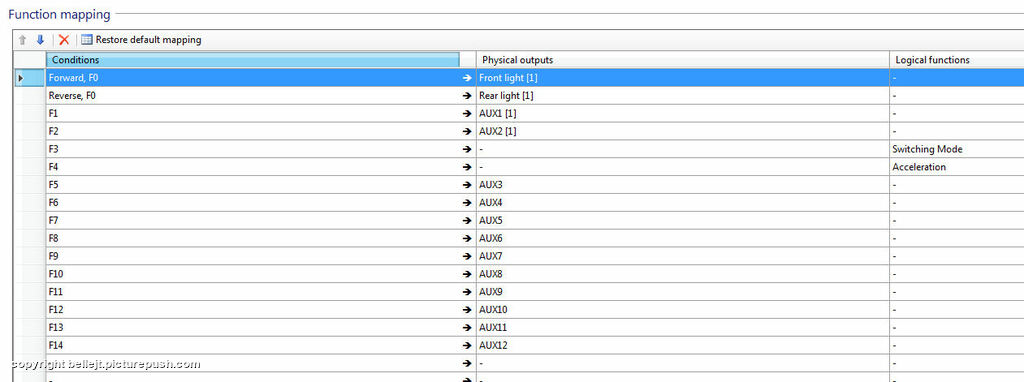The height and width of the screenshot is (382, 1024).
Task: Click the AUX8 output cell
Action: tap(683, 274)
